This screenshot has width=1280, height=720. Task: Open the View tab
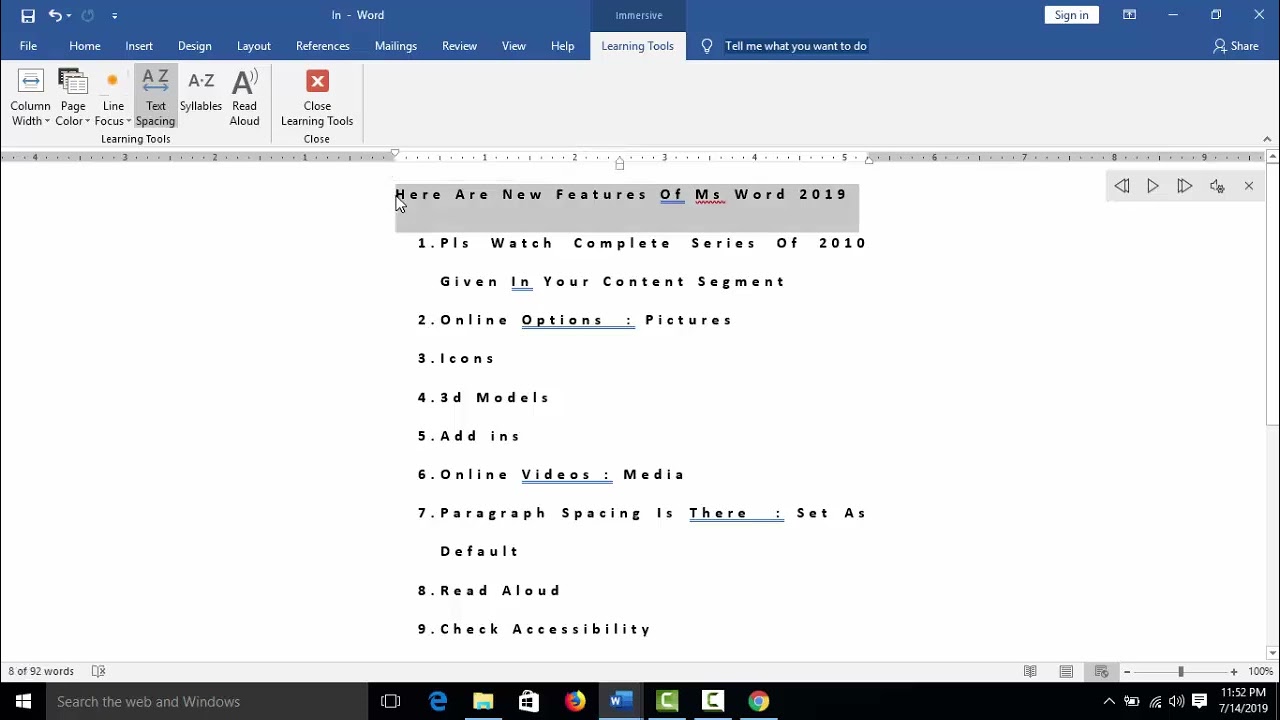514,46
